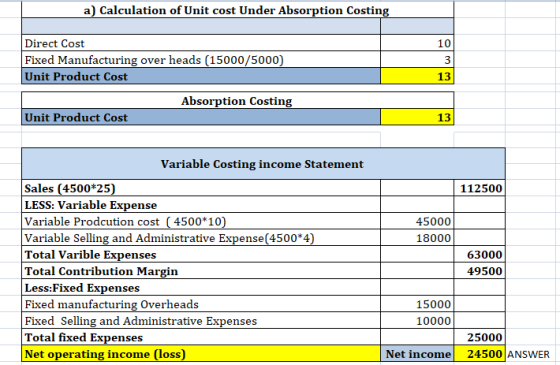Select yellow 13 cell beside Fixed Manufacturing section
560x365 pixels.
click(417, 76)
